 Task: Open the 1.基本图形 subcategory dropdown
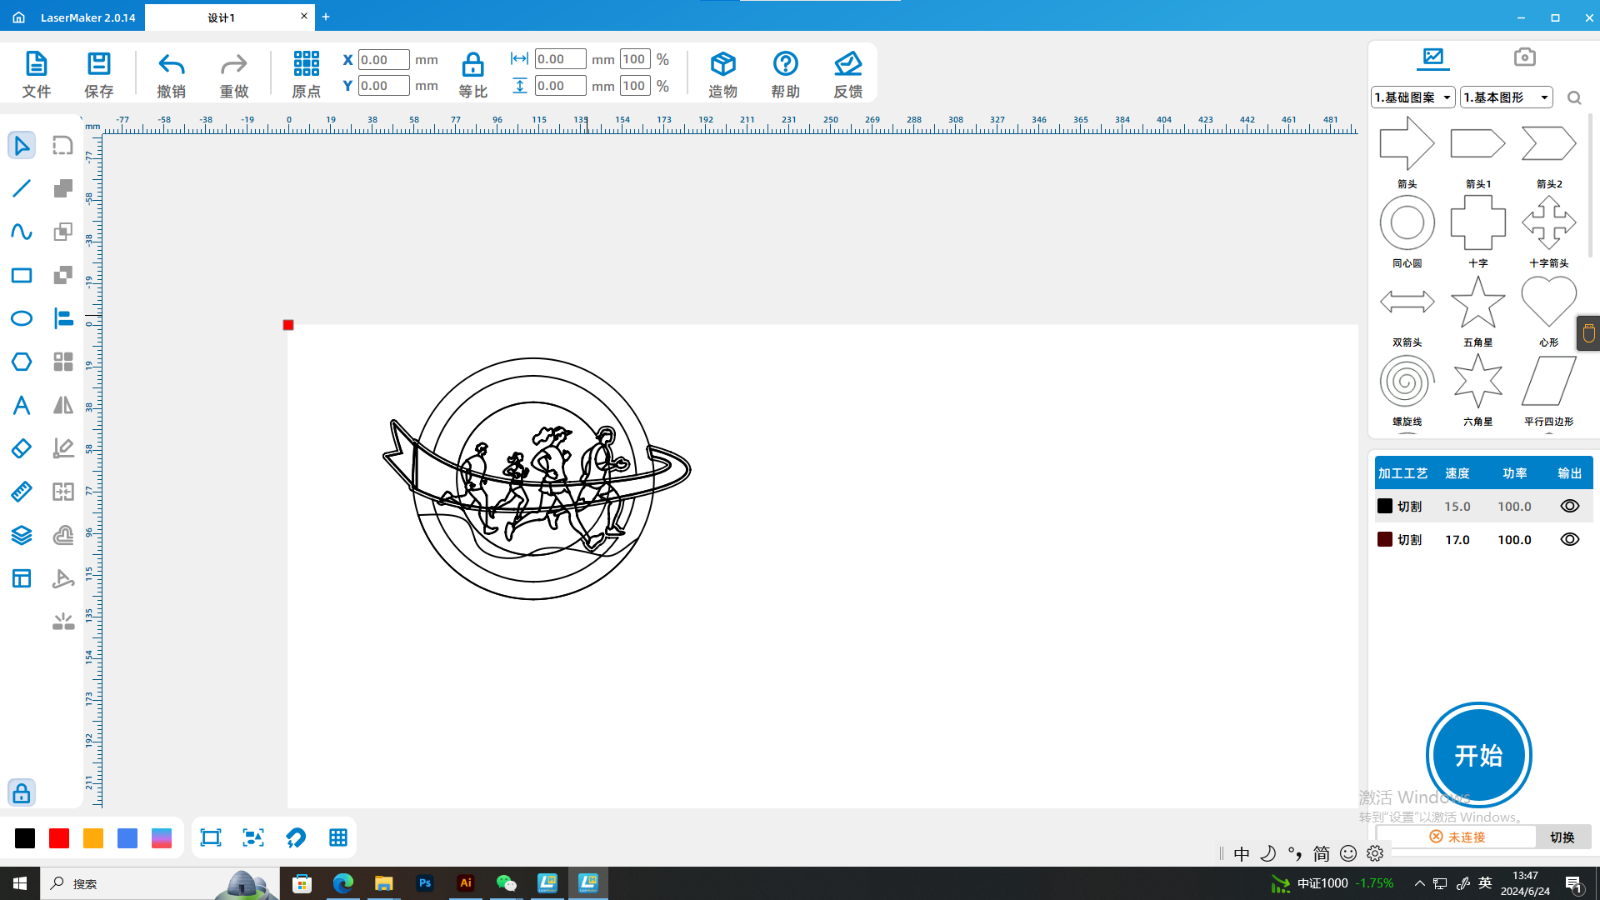(x=1506, y=97)
